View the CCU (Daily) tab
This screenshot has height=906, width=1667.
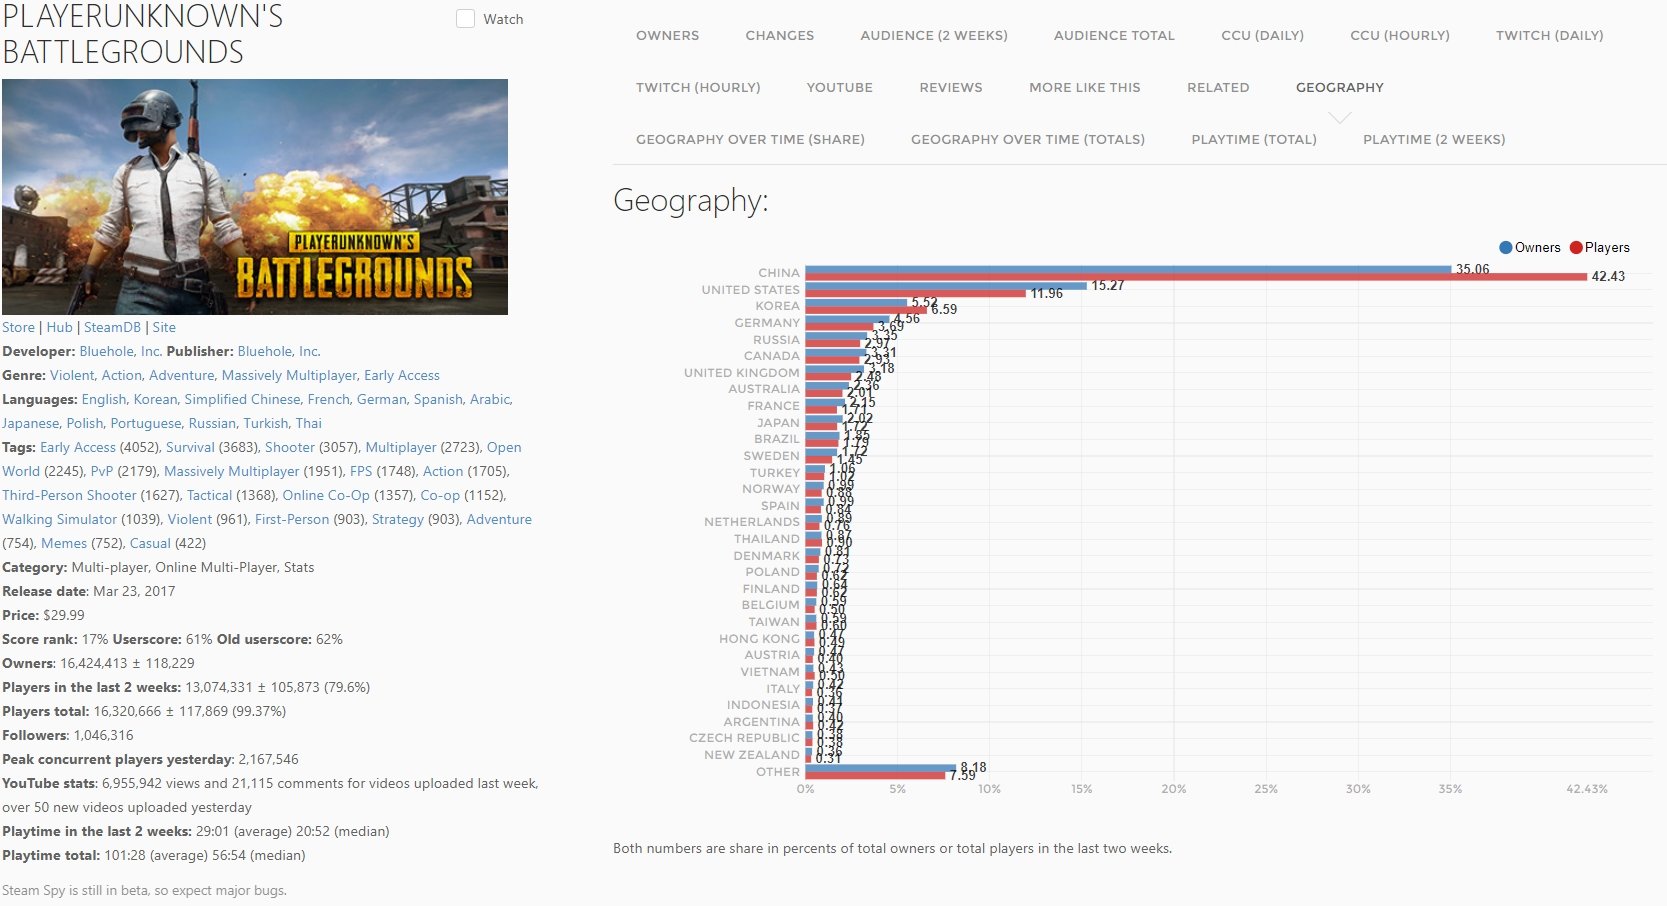point(1263,35)
